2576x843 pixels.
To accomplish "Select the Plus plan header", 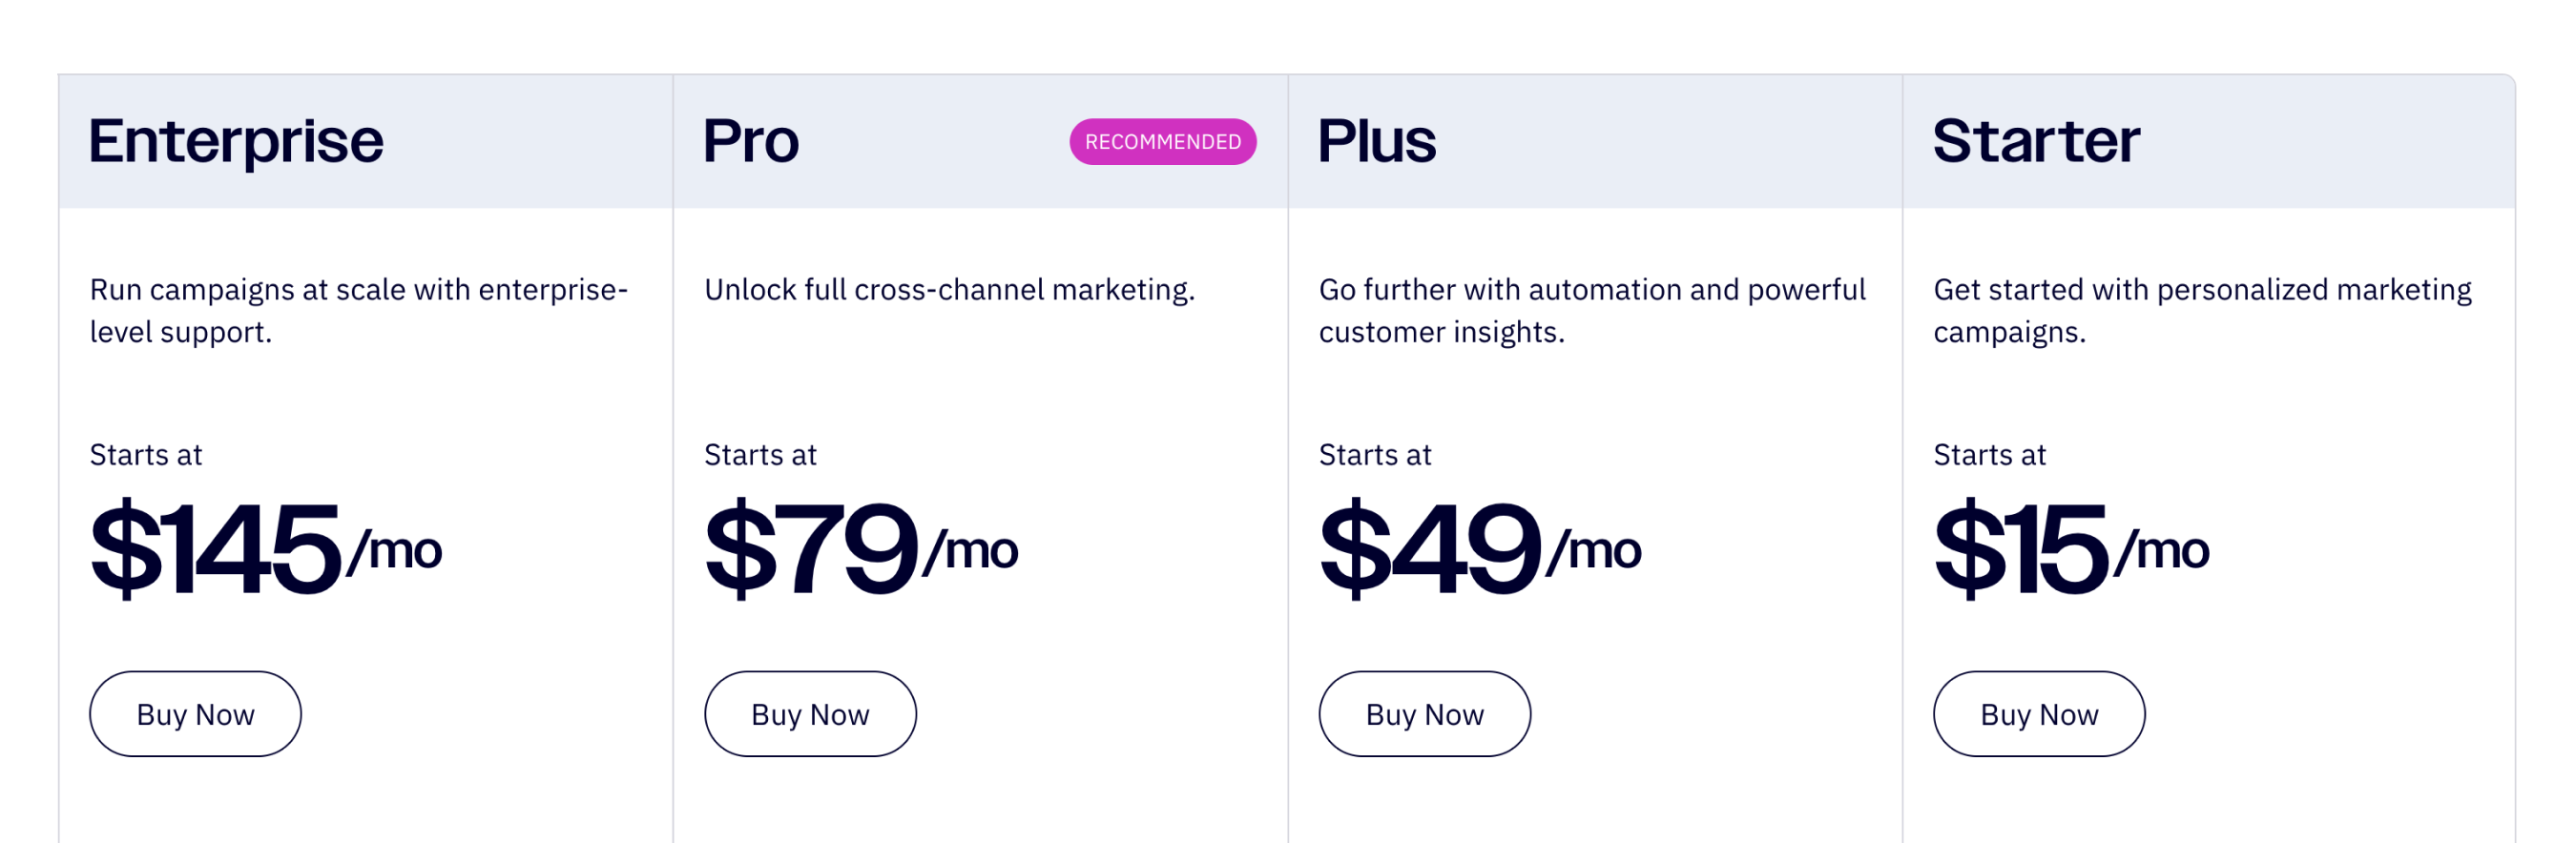I will pos(1377,140).
